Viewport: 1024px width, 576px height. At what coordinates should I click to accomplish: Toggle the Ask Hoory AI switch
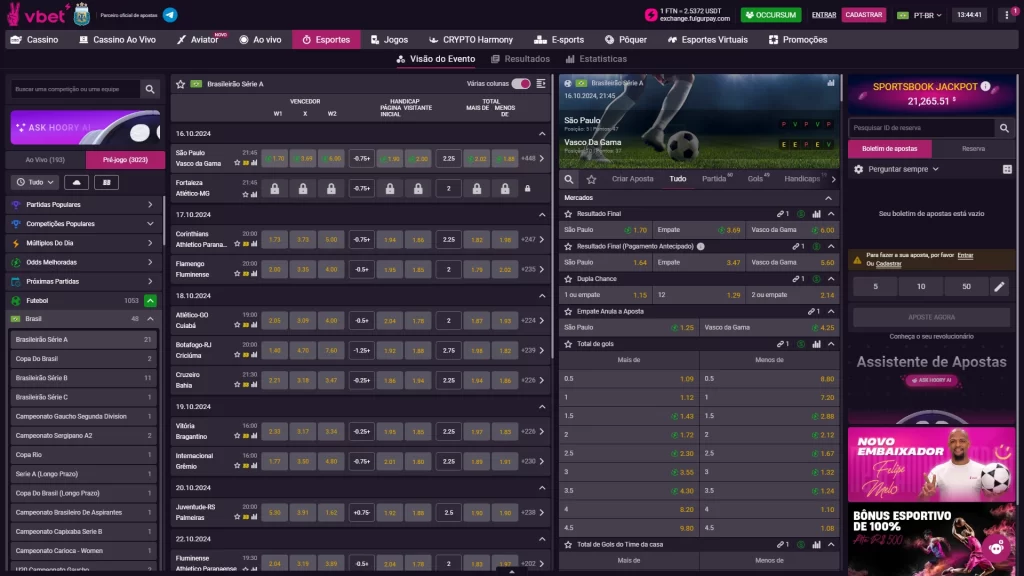tap(139, 133)
